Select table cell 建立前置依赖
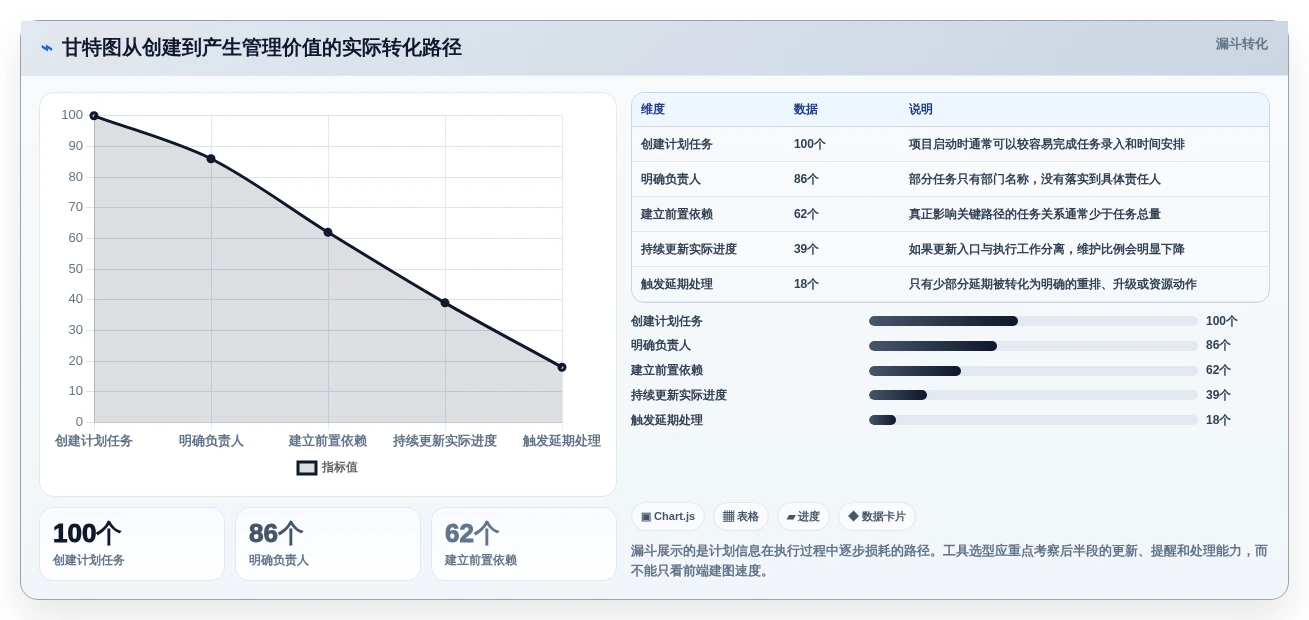This screenshot has width=1309, height=620. click(x=677, y=214)
